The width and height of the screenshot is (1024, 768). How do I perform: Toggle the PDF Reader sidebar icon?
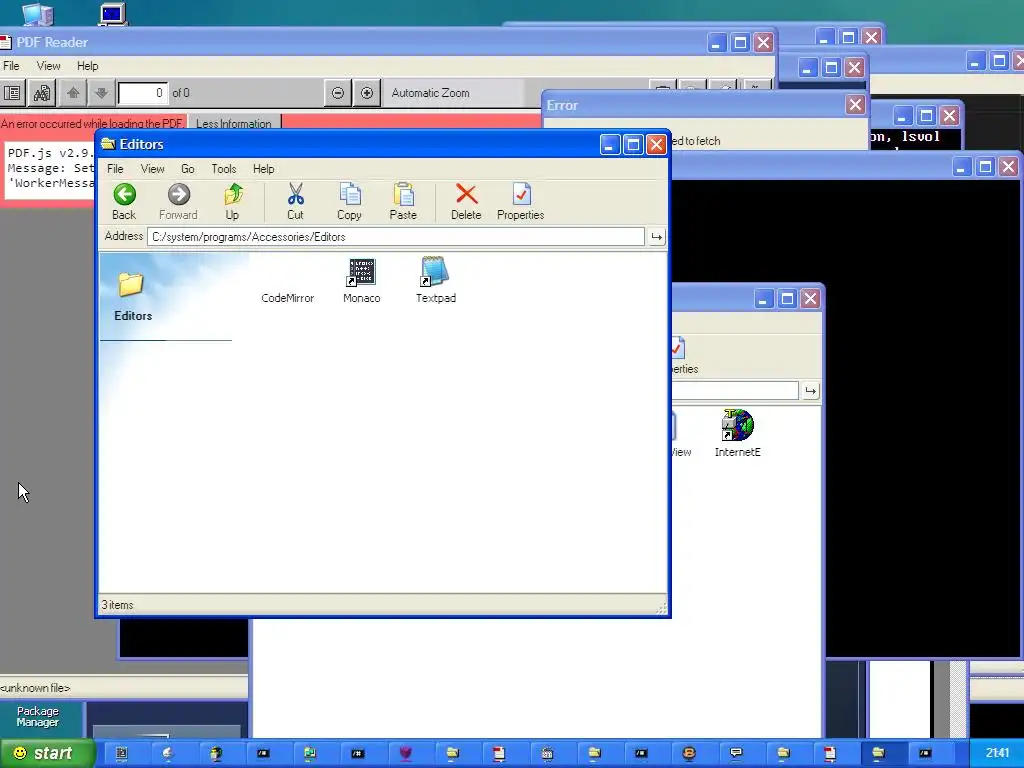point(12,93)
